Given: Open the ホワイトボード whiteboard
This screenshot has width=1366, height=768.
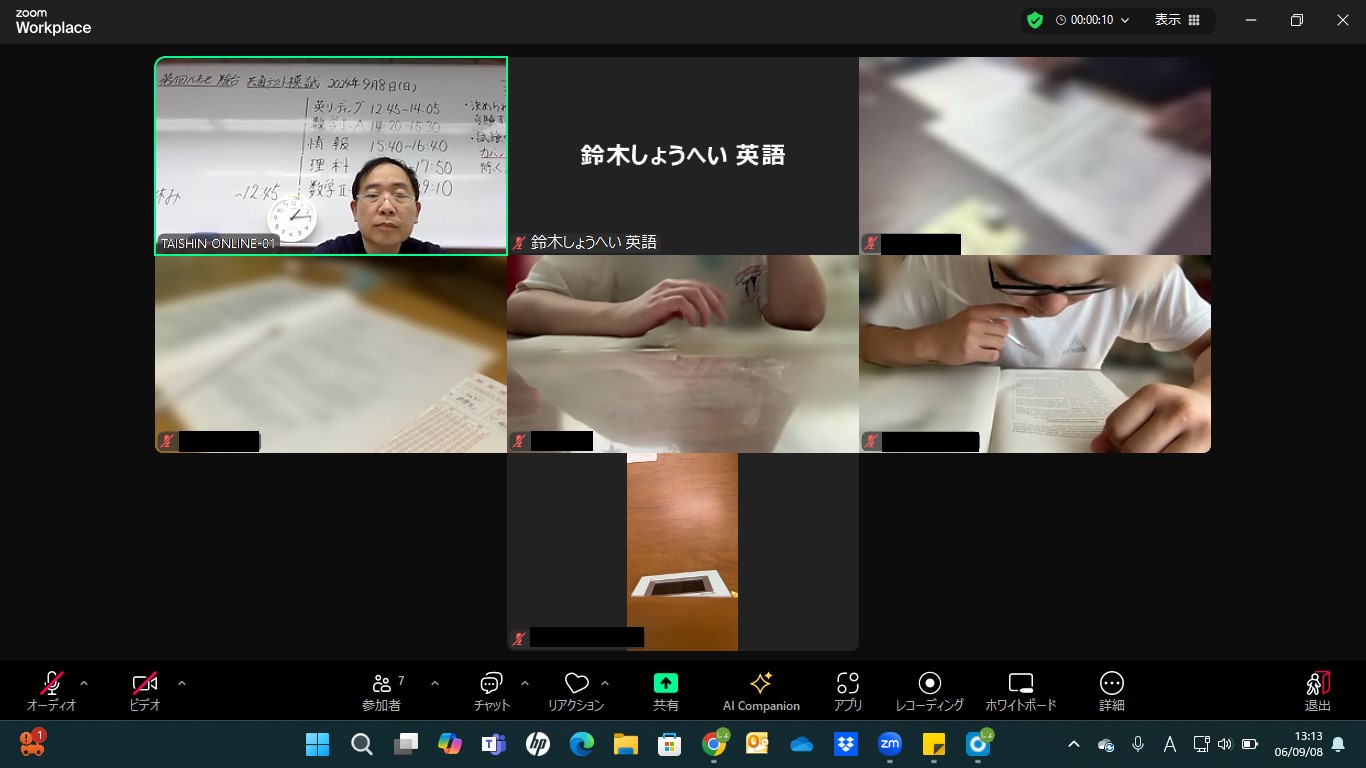Looking at the screenshot, I should [x=1021, y=690].
